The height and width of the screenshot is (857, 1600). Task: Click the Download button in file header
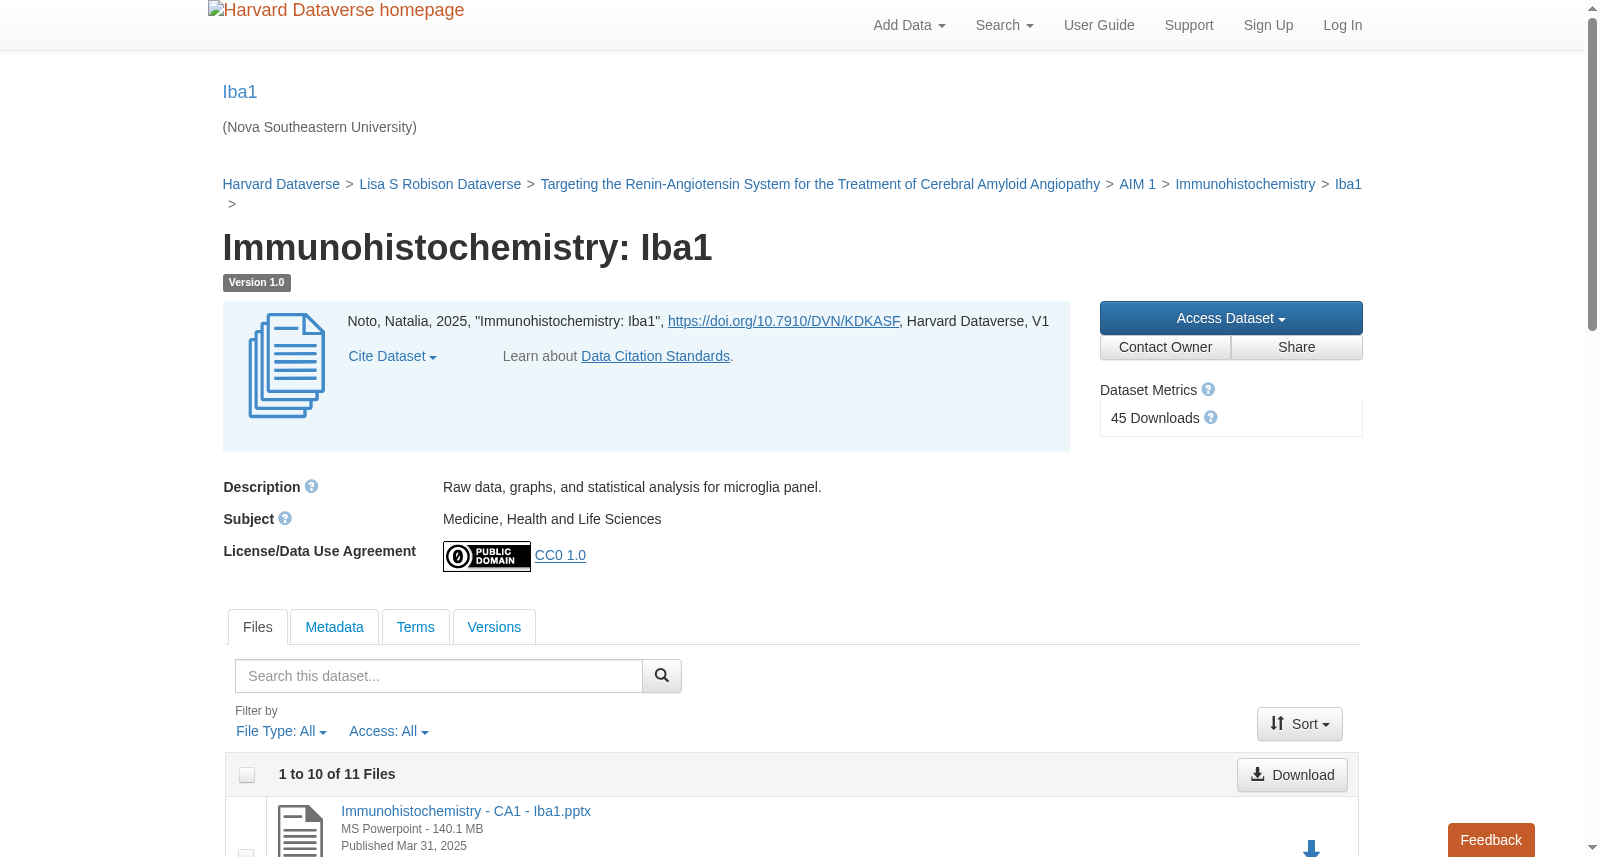tap(1292, 775)
